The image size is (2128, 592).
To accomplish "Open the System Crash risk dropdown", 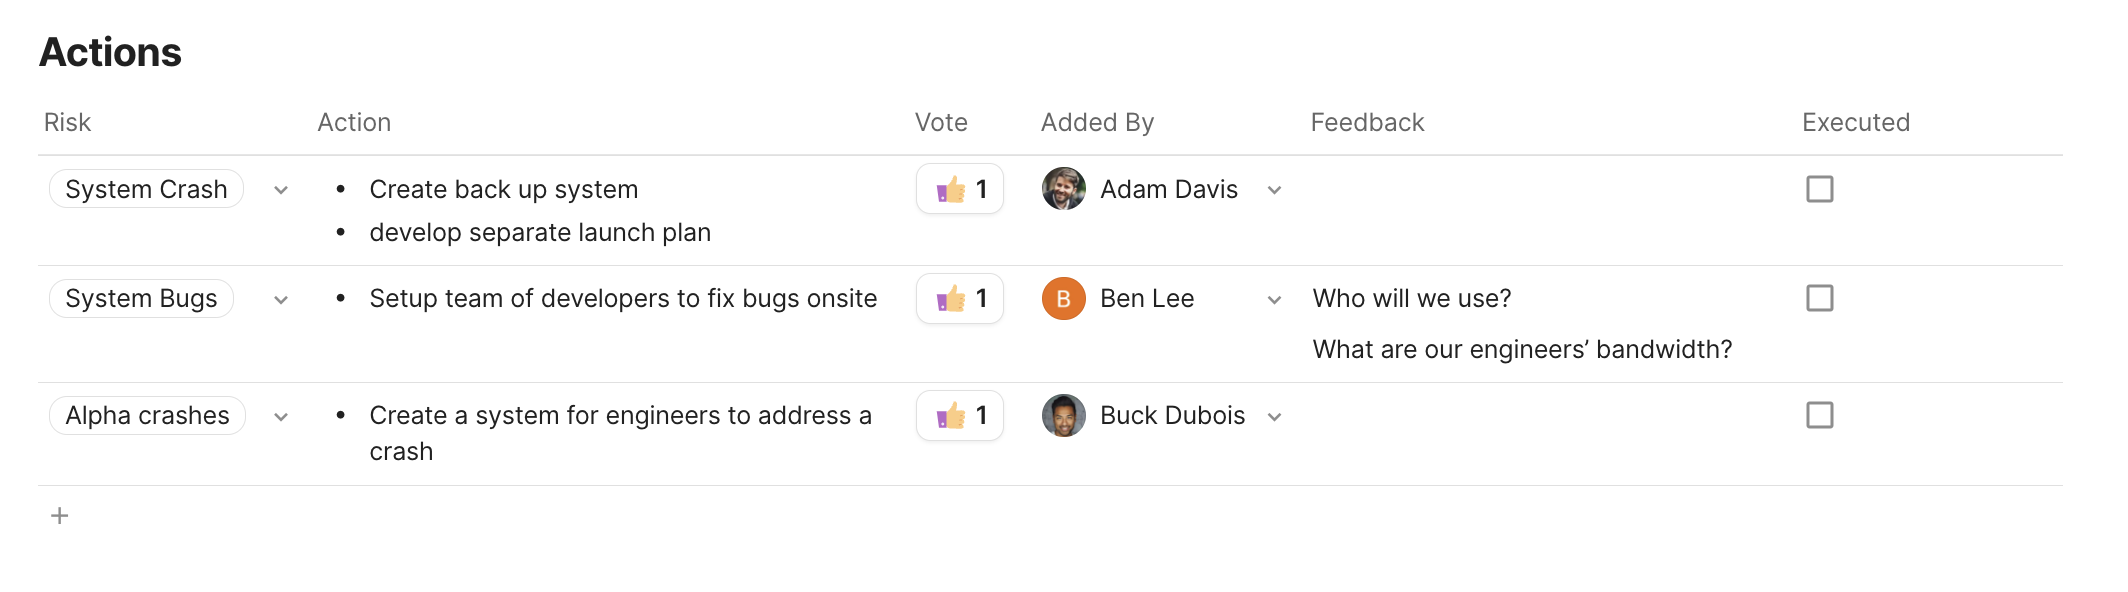I will coord(281,190).
